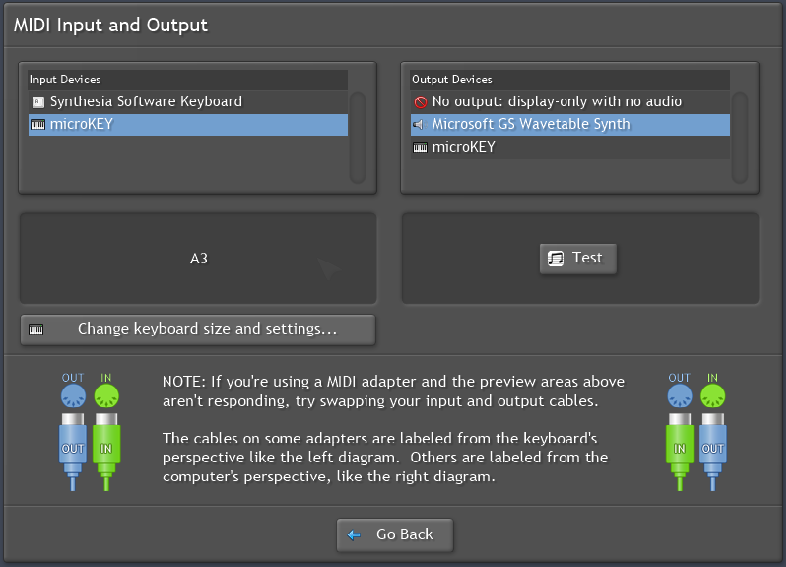Click the blue back arrow icon
The width and height of the screenshot is (786, 567).
tap(354, 535)
